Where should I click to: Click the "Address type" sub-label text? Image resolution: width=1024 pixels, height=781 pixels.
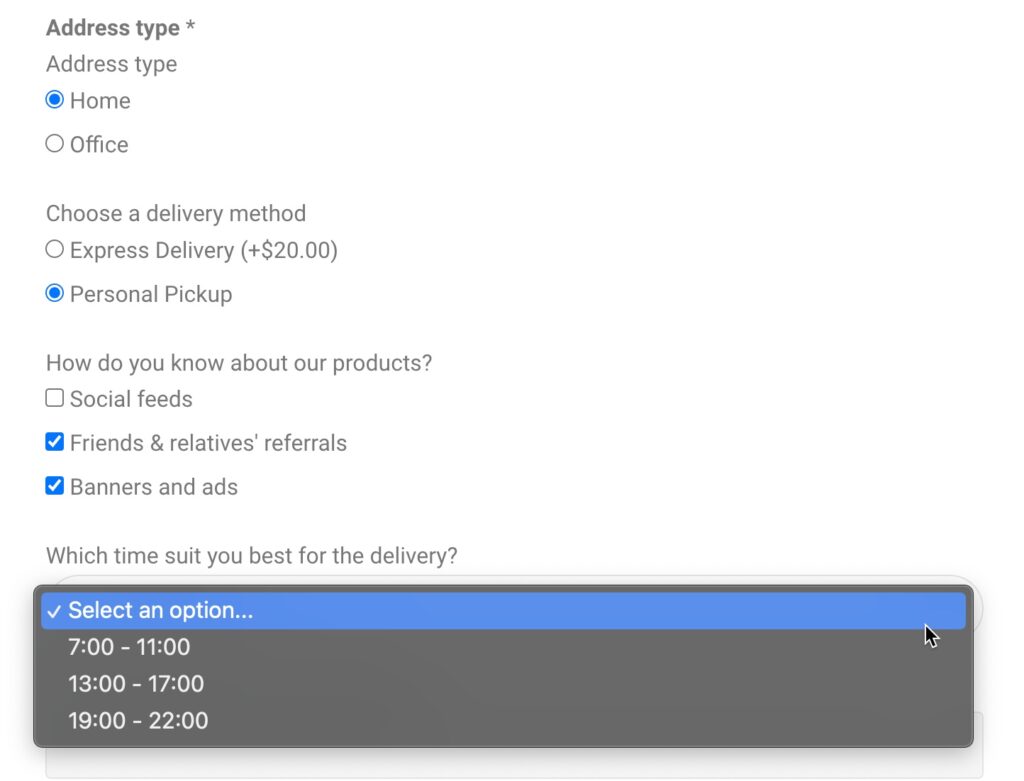[110, 64]
